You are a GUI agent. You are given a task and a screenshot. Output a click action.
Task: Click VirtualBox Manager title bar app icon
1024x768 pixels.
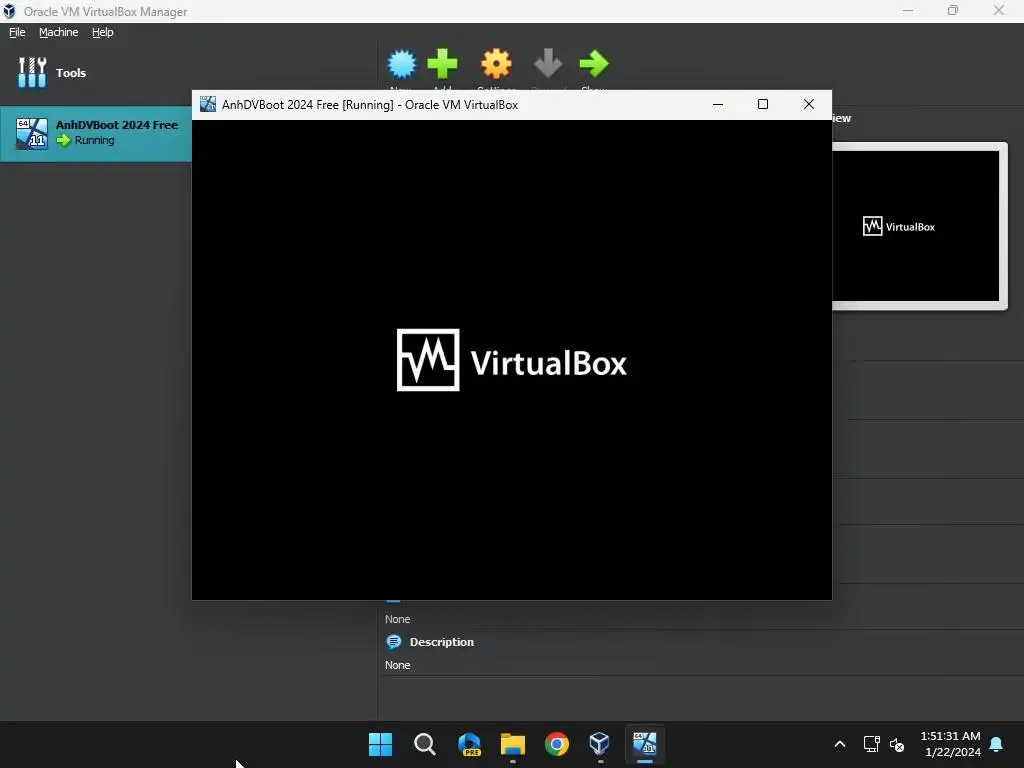(9, 11)
